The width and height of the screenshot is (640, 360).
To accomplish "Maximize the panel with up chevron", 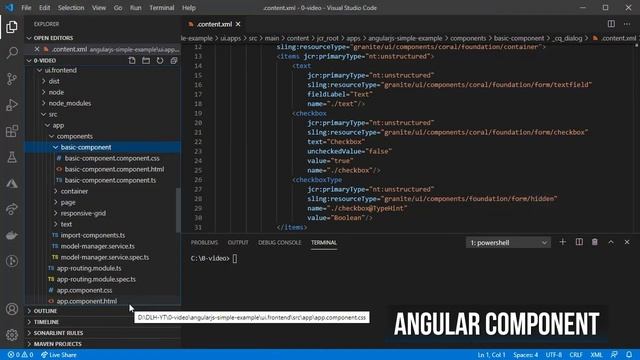I will [611, 242].
